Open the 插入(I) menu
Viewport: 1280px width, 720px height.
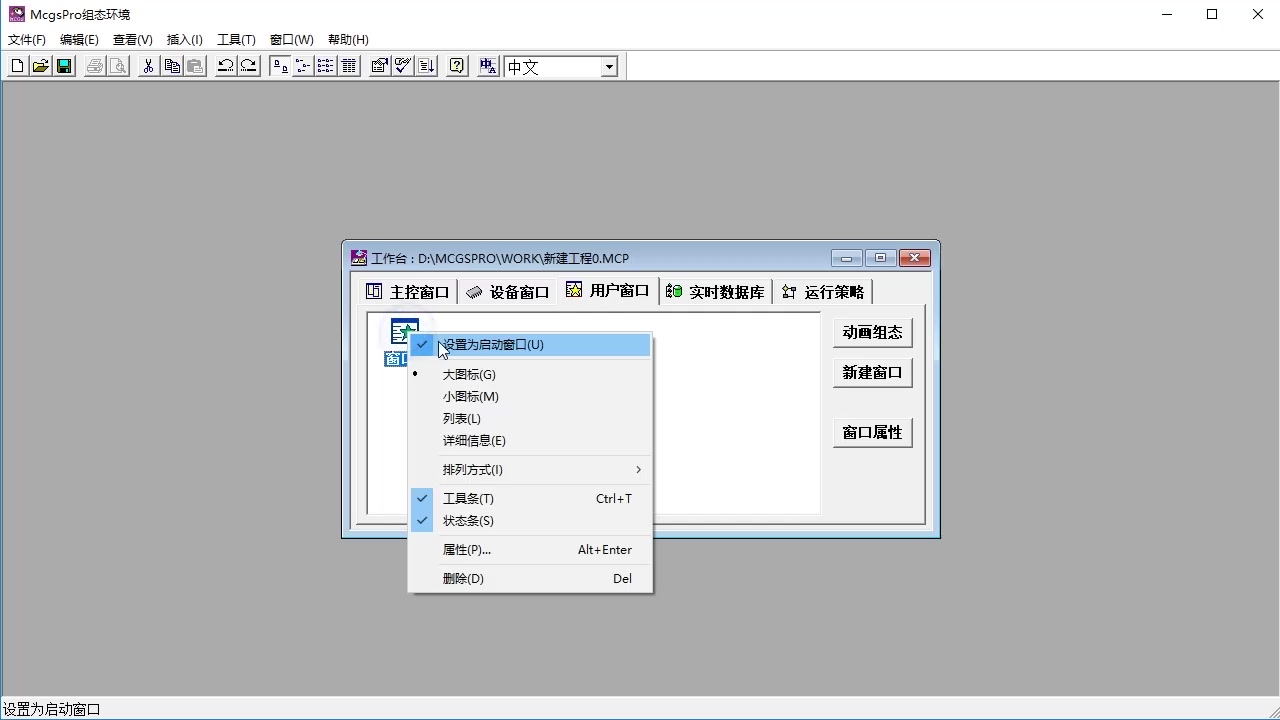pos(185,40)
